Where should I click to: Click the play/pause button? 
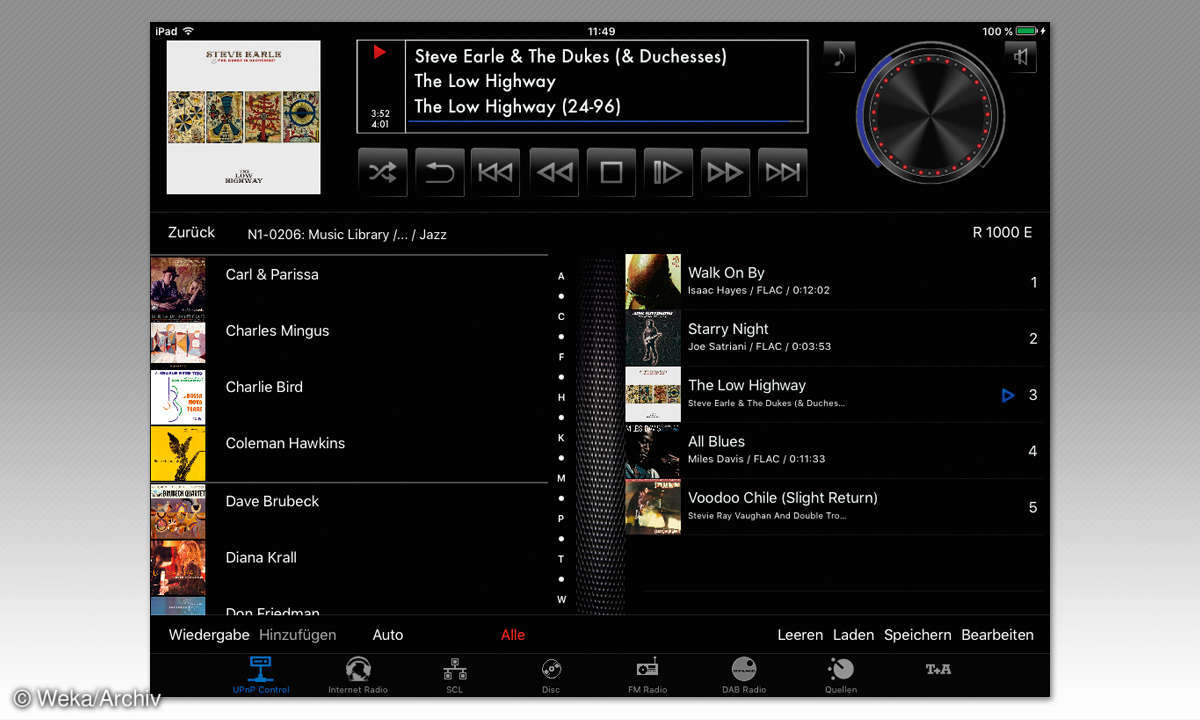click(668, 172)
